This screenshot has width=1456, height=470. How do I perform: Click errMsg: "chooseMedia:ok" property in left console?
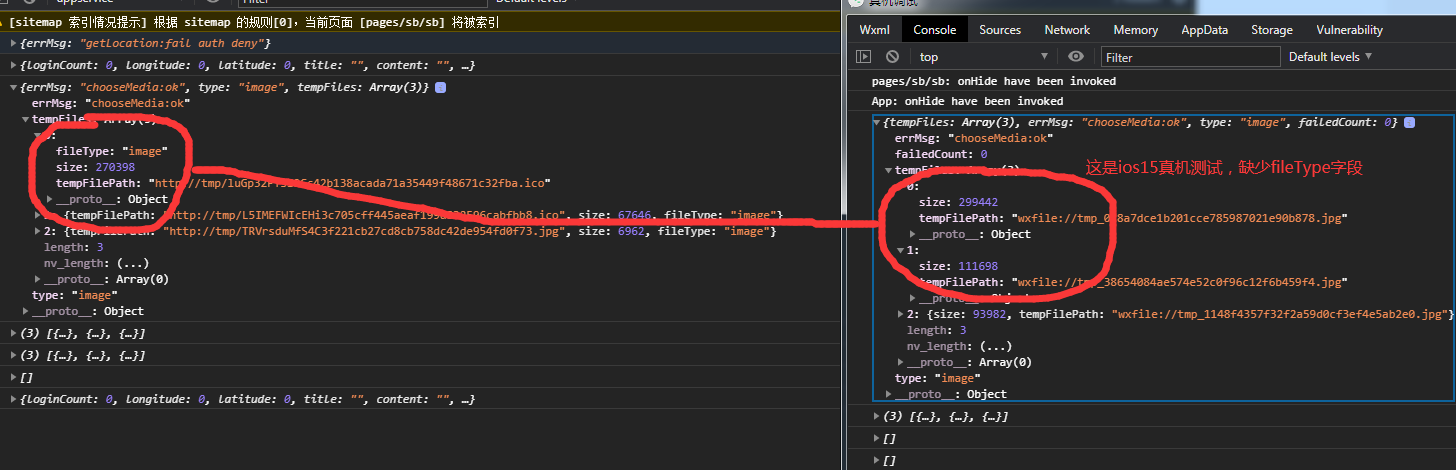(x=111, y=103)
